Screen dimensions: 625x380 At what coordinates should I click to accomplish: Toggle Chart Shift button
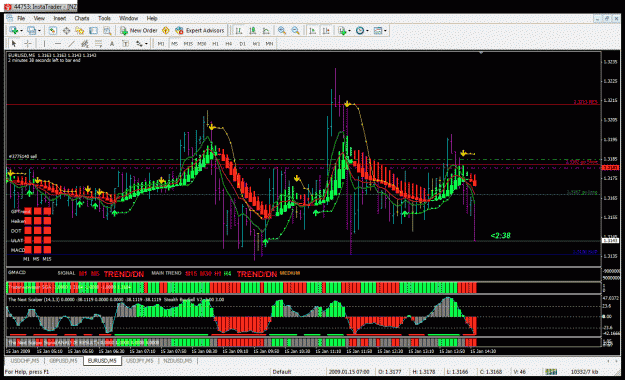click(326, 30)
